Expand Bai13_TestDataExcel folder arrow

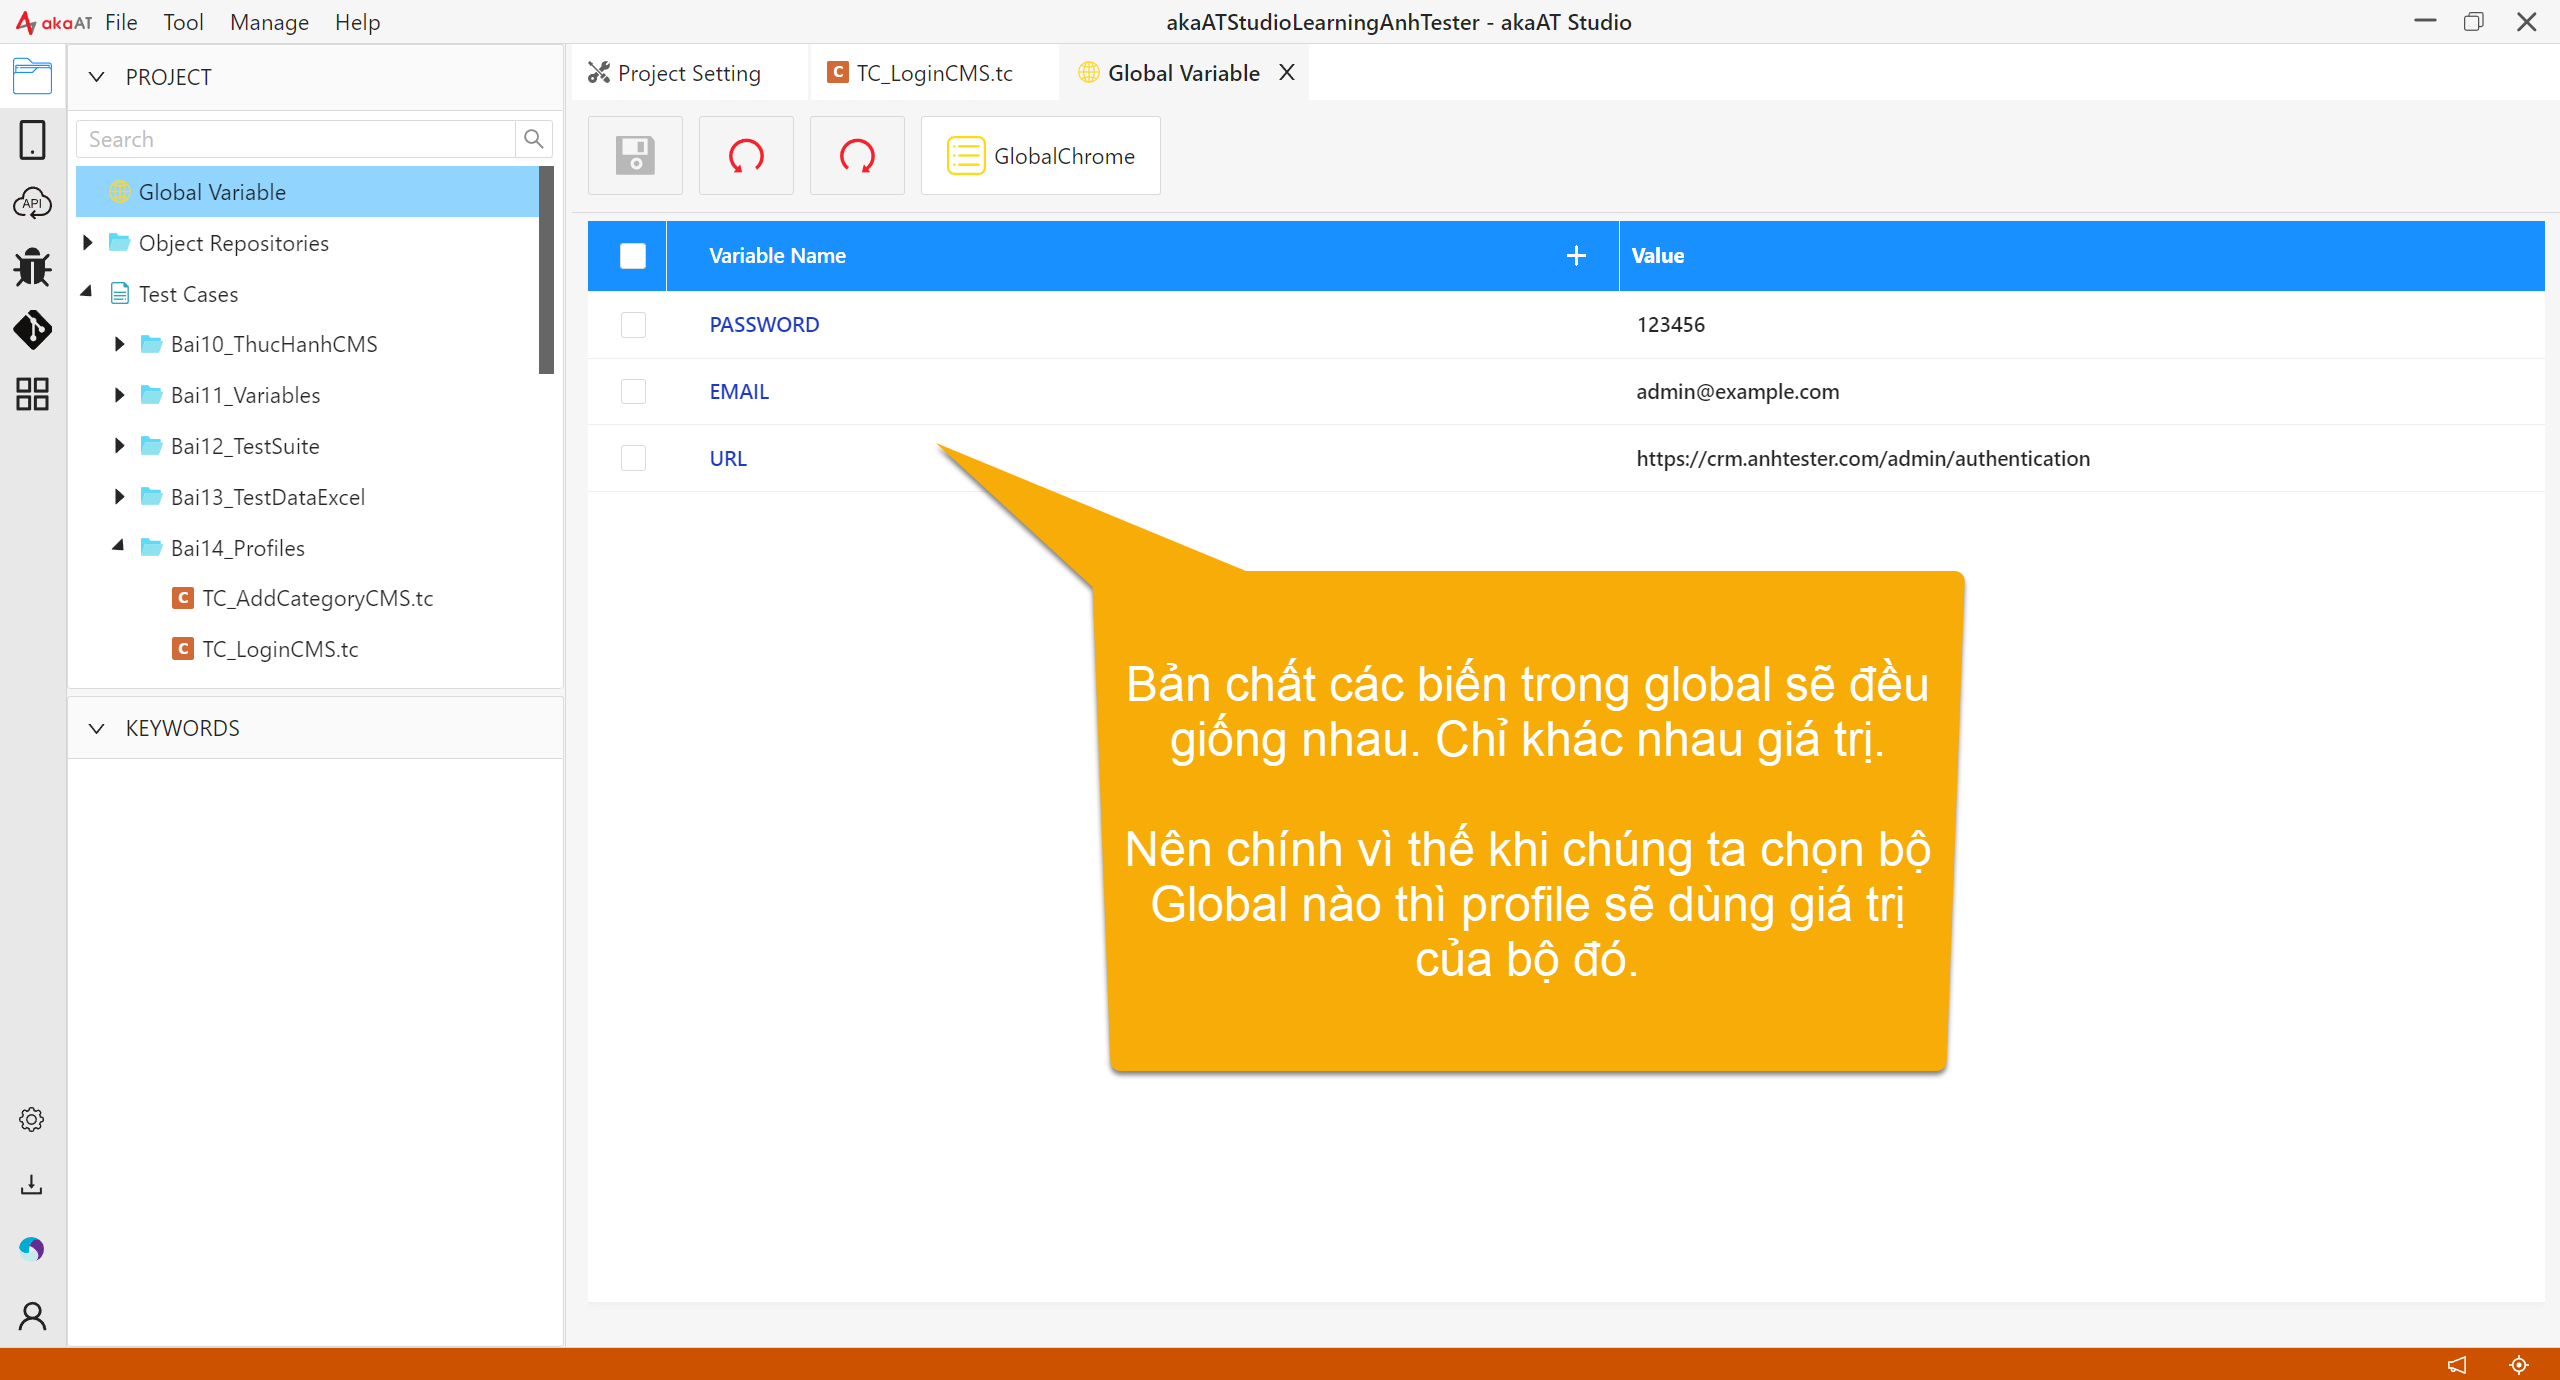[119, 497]
